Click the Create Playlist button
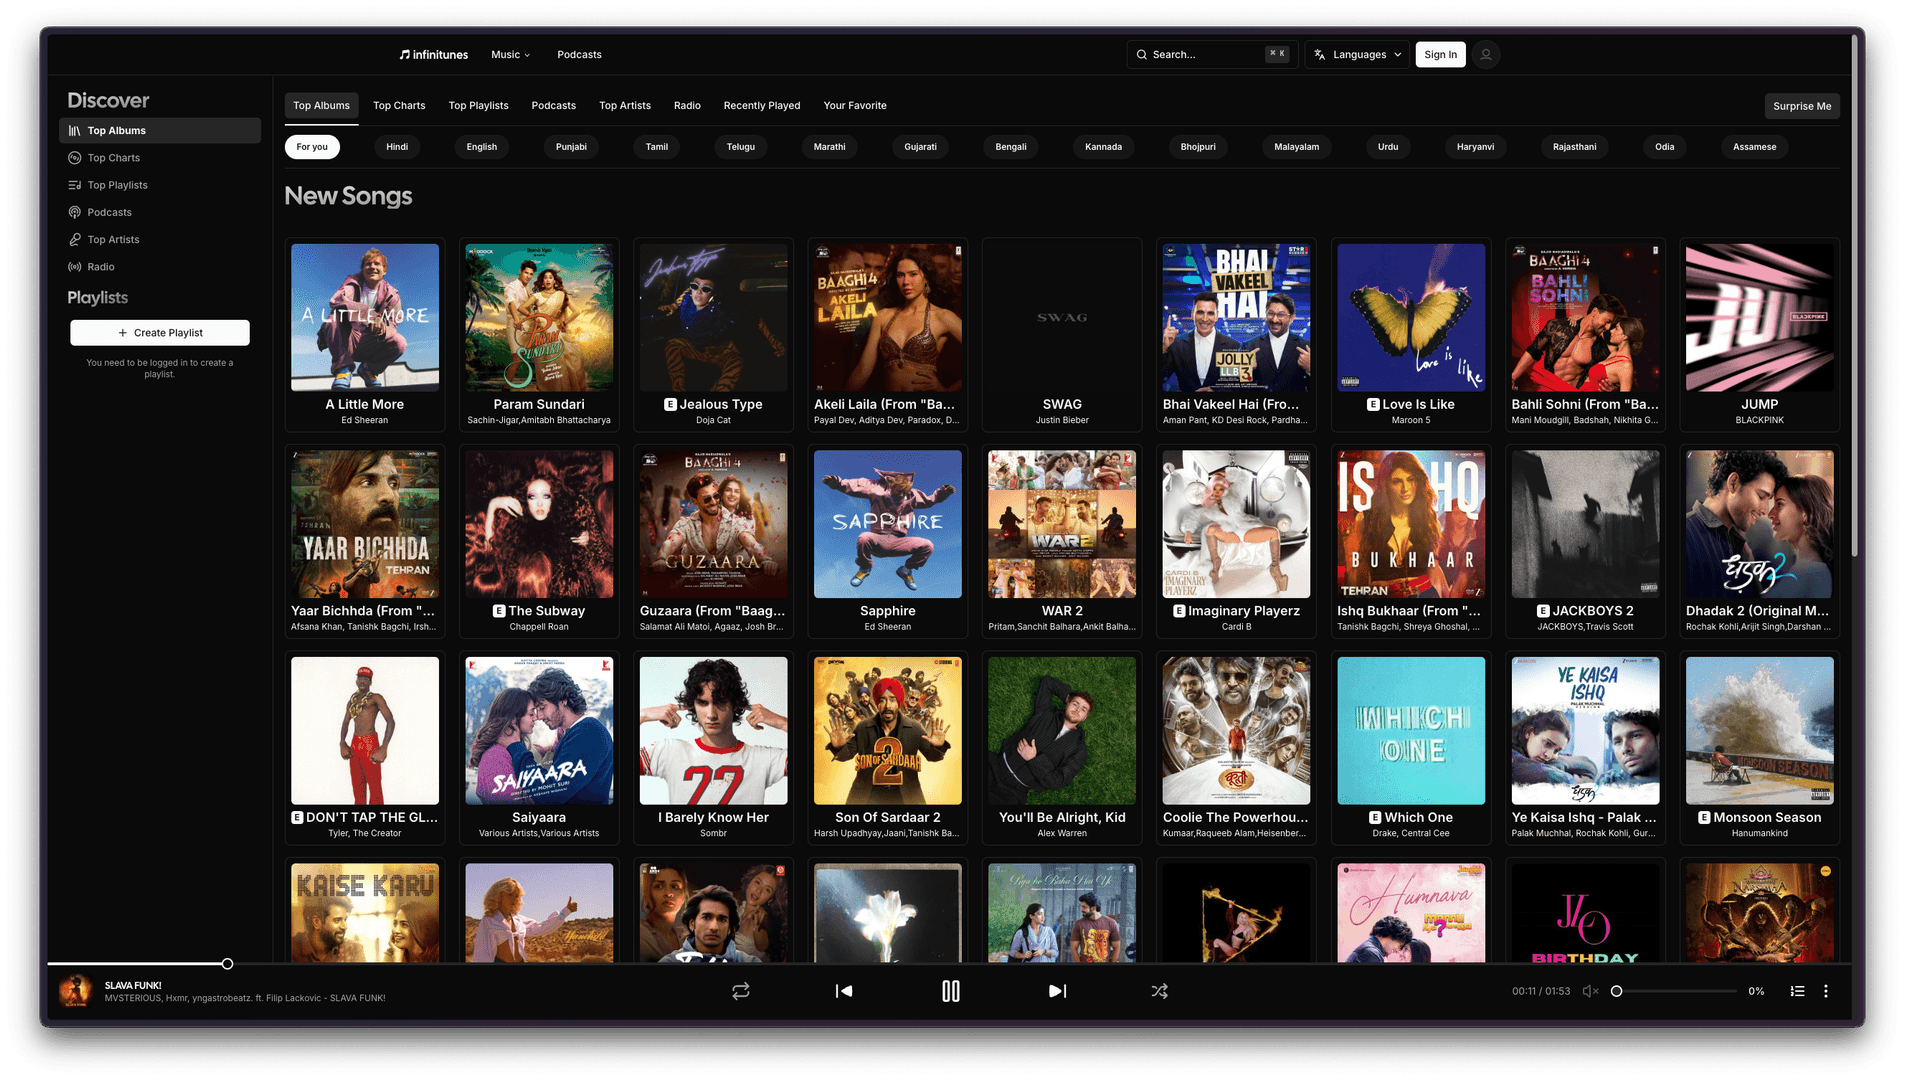Image resolution: width=1905 pixels, height=1080 pixels. pos(160,333)
